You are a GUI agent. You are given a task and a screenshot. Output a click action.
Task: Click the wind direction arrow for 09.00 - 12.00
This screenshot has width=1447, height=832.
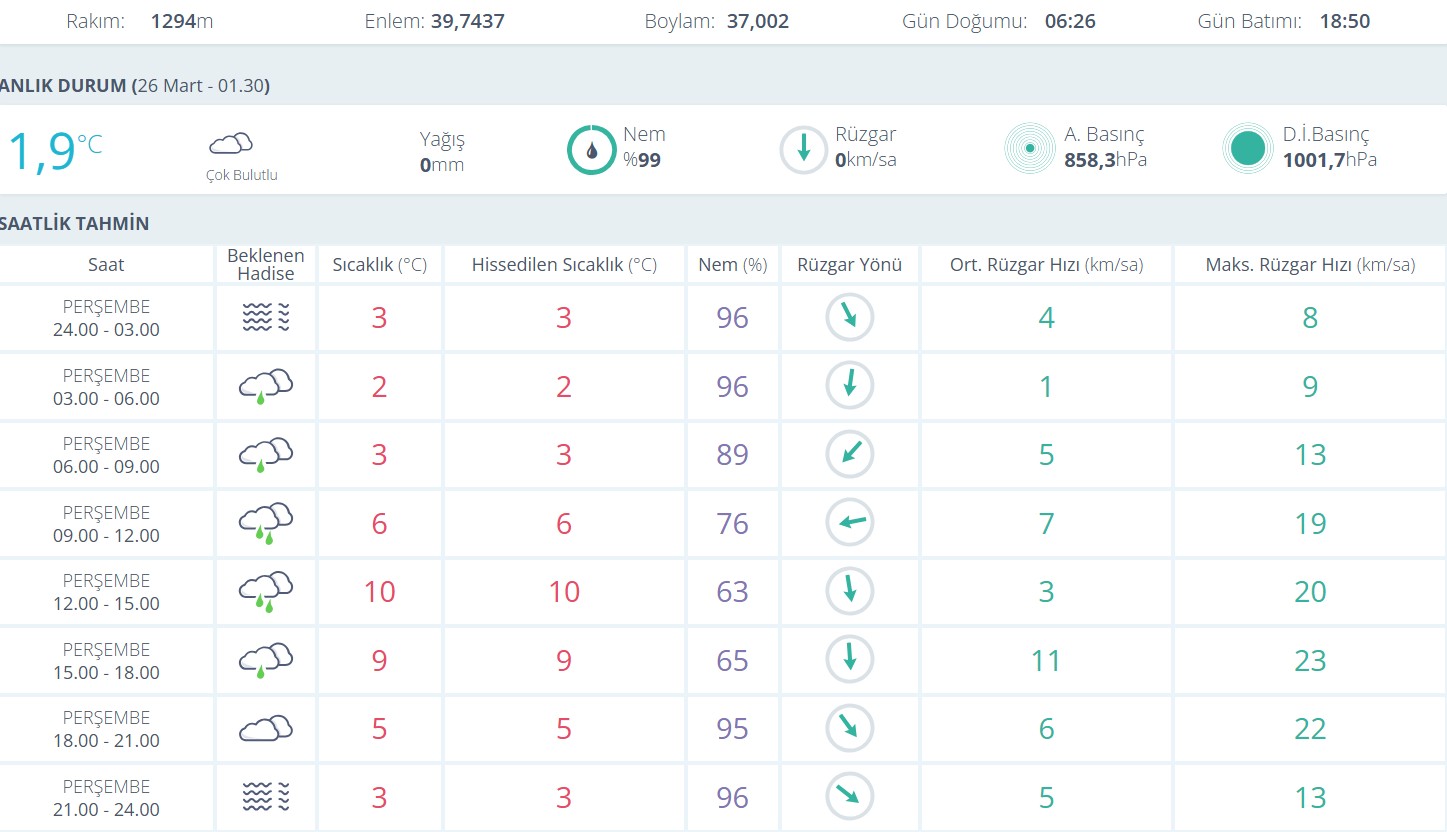click(x=850, y=522)
